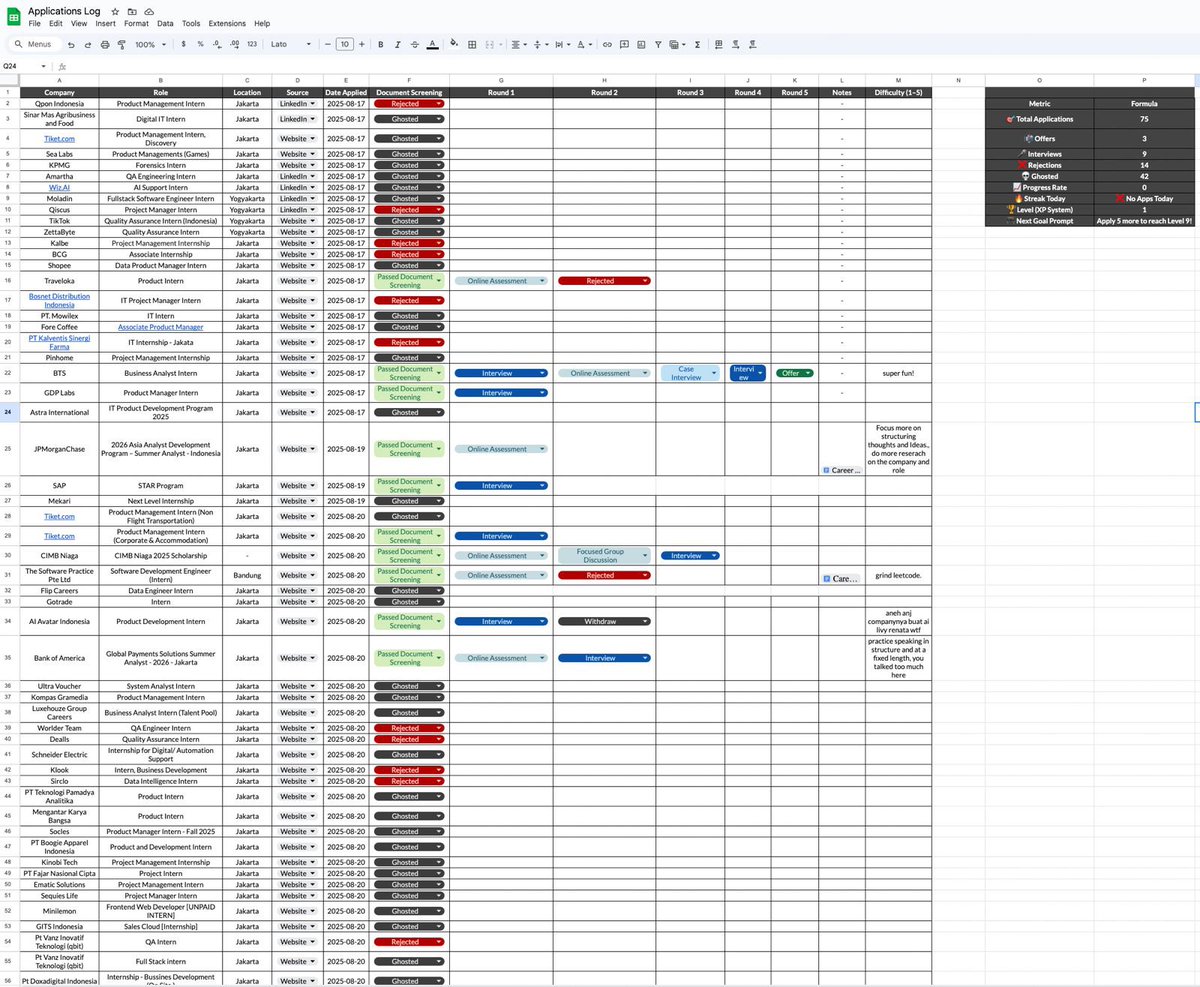Screen dimensions: 1200x987
Task: Toggle italic formatting
Action: click(398, 45)
